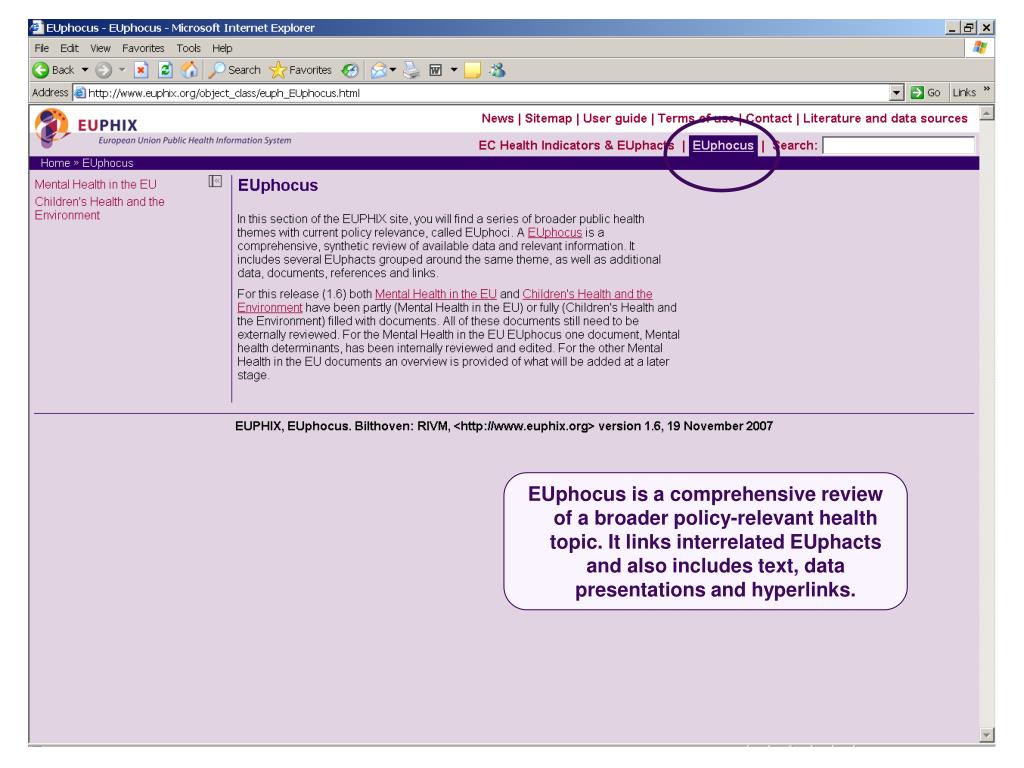Select the EUphocus navigation tab
Image resolution: width=1024 pixels, height=768 pixels.
coord(723,145)
